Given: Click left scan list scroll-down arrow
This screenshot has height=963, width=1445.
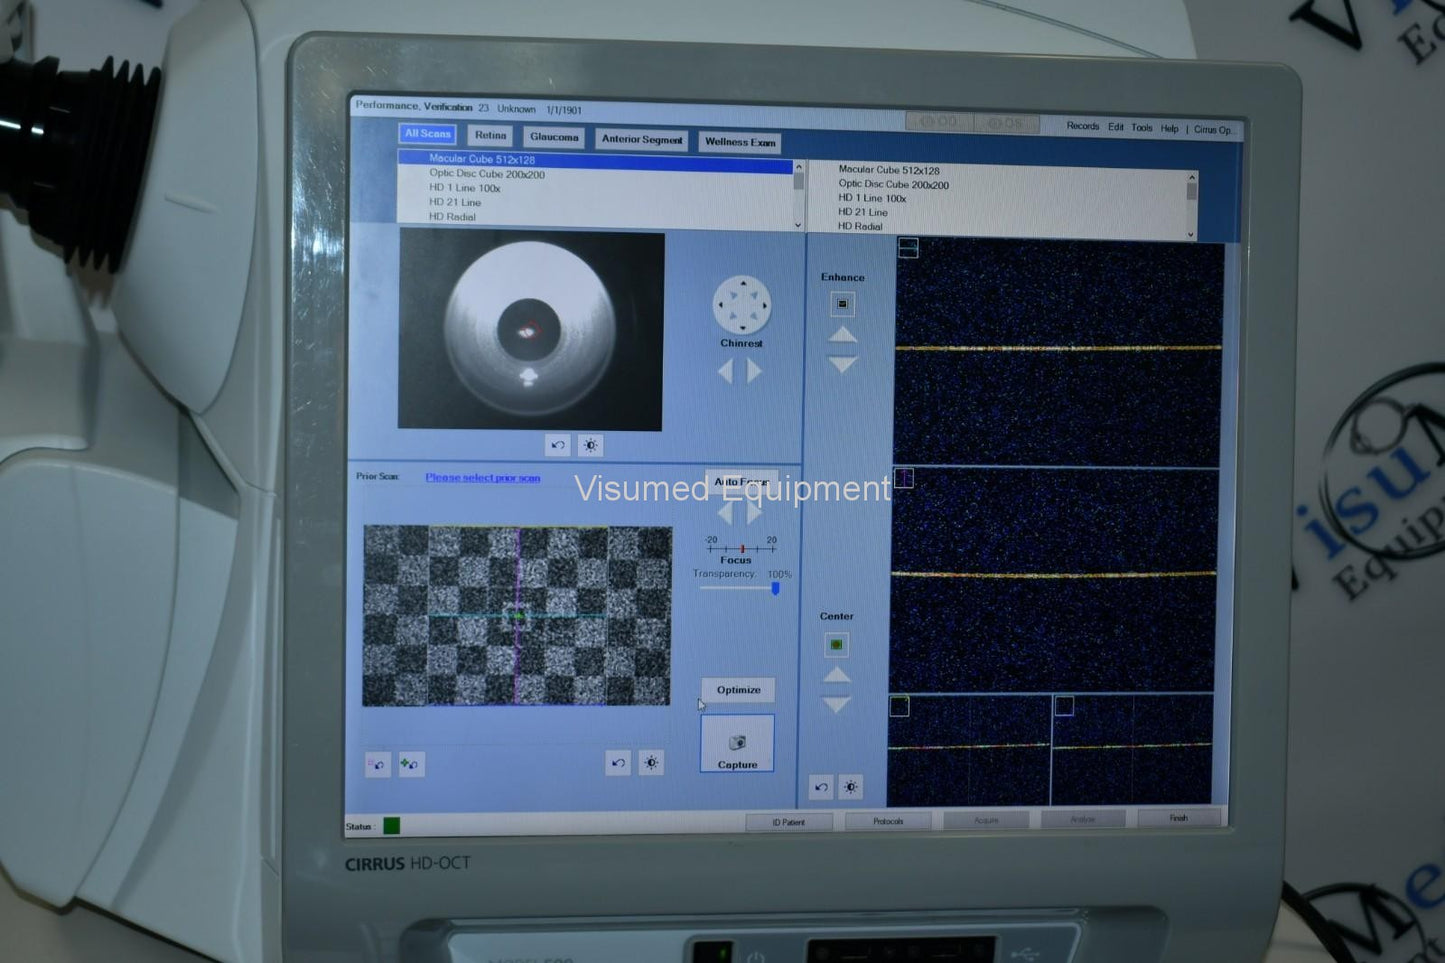Looking at the screenshot, I should 798,225.
